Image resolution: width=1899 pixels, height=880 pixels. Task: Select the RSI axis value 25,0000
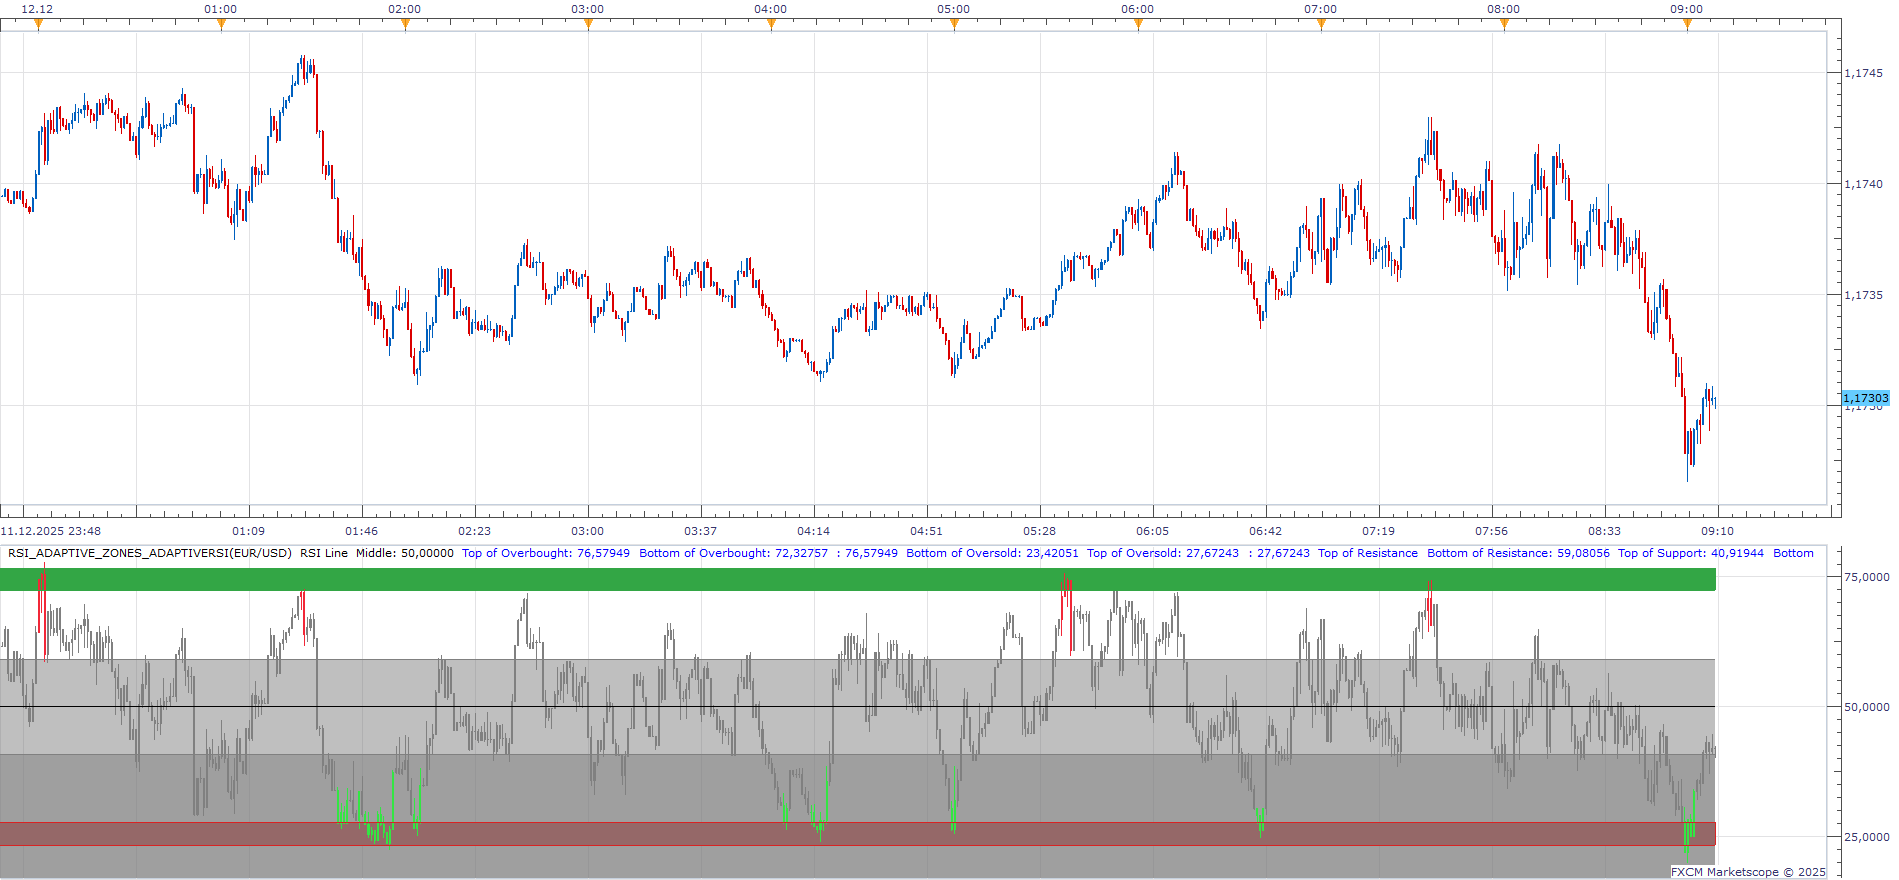[1866, 837]
